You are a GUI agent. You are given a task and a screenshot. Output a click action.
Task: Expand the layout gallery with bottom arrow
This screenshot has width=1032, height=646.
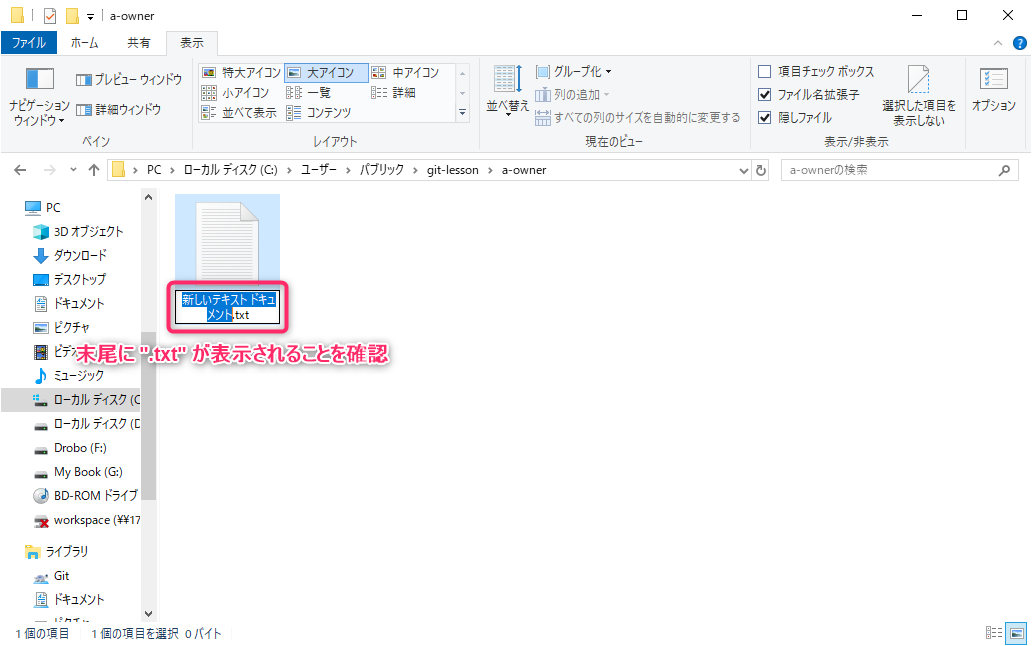(x=463, y=112)
